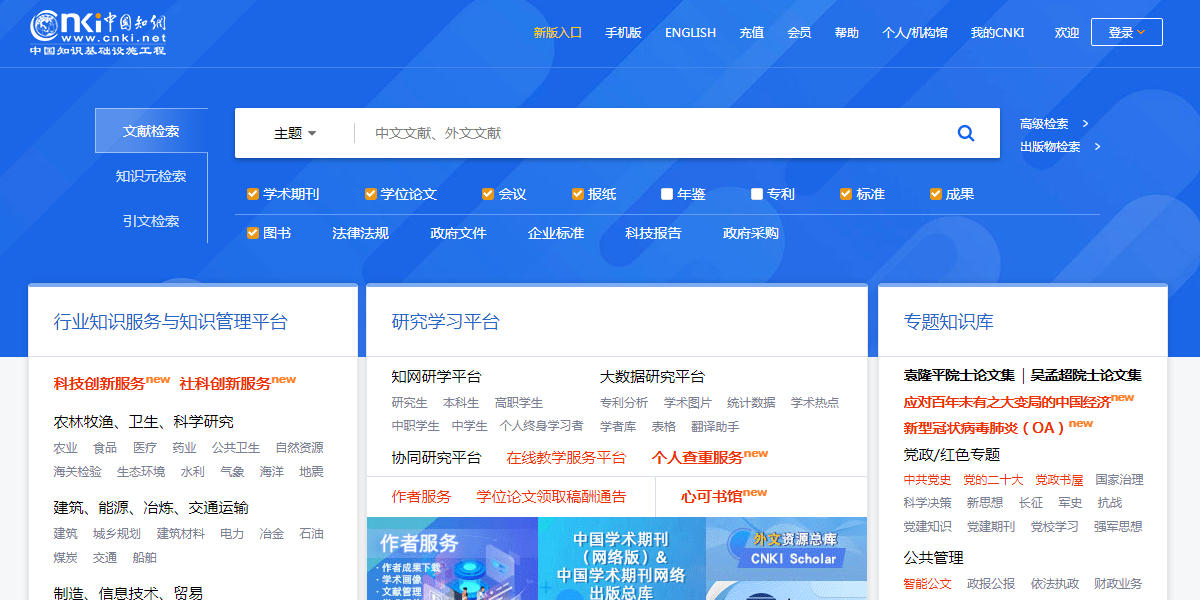Click the search box for 中文文献、外文文献
1200x600 pixels.
coord(650,133)
